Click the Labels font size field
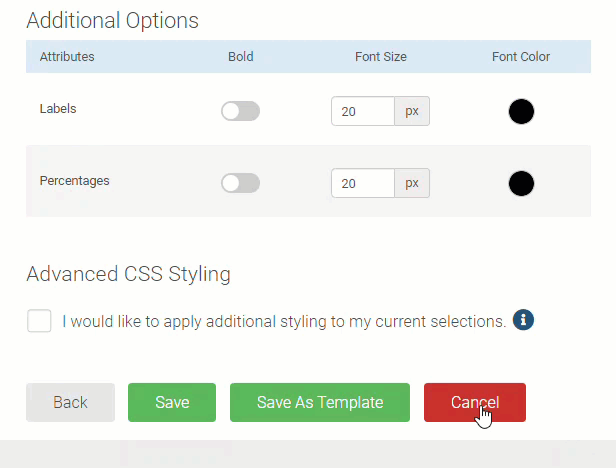Screen dimensions: 616x468 (362, 111)
